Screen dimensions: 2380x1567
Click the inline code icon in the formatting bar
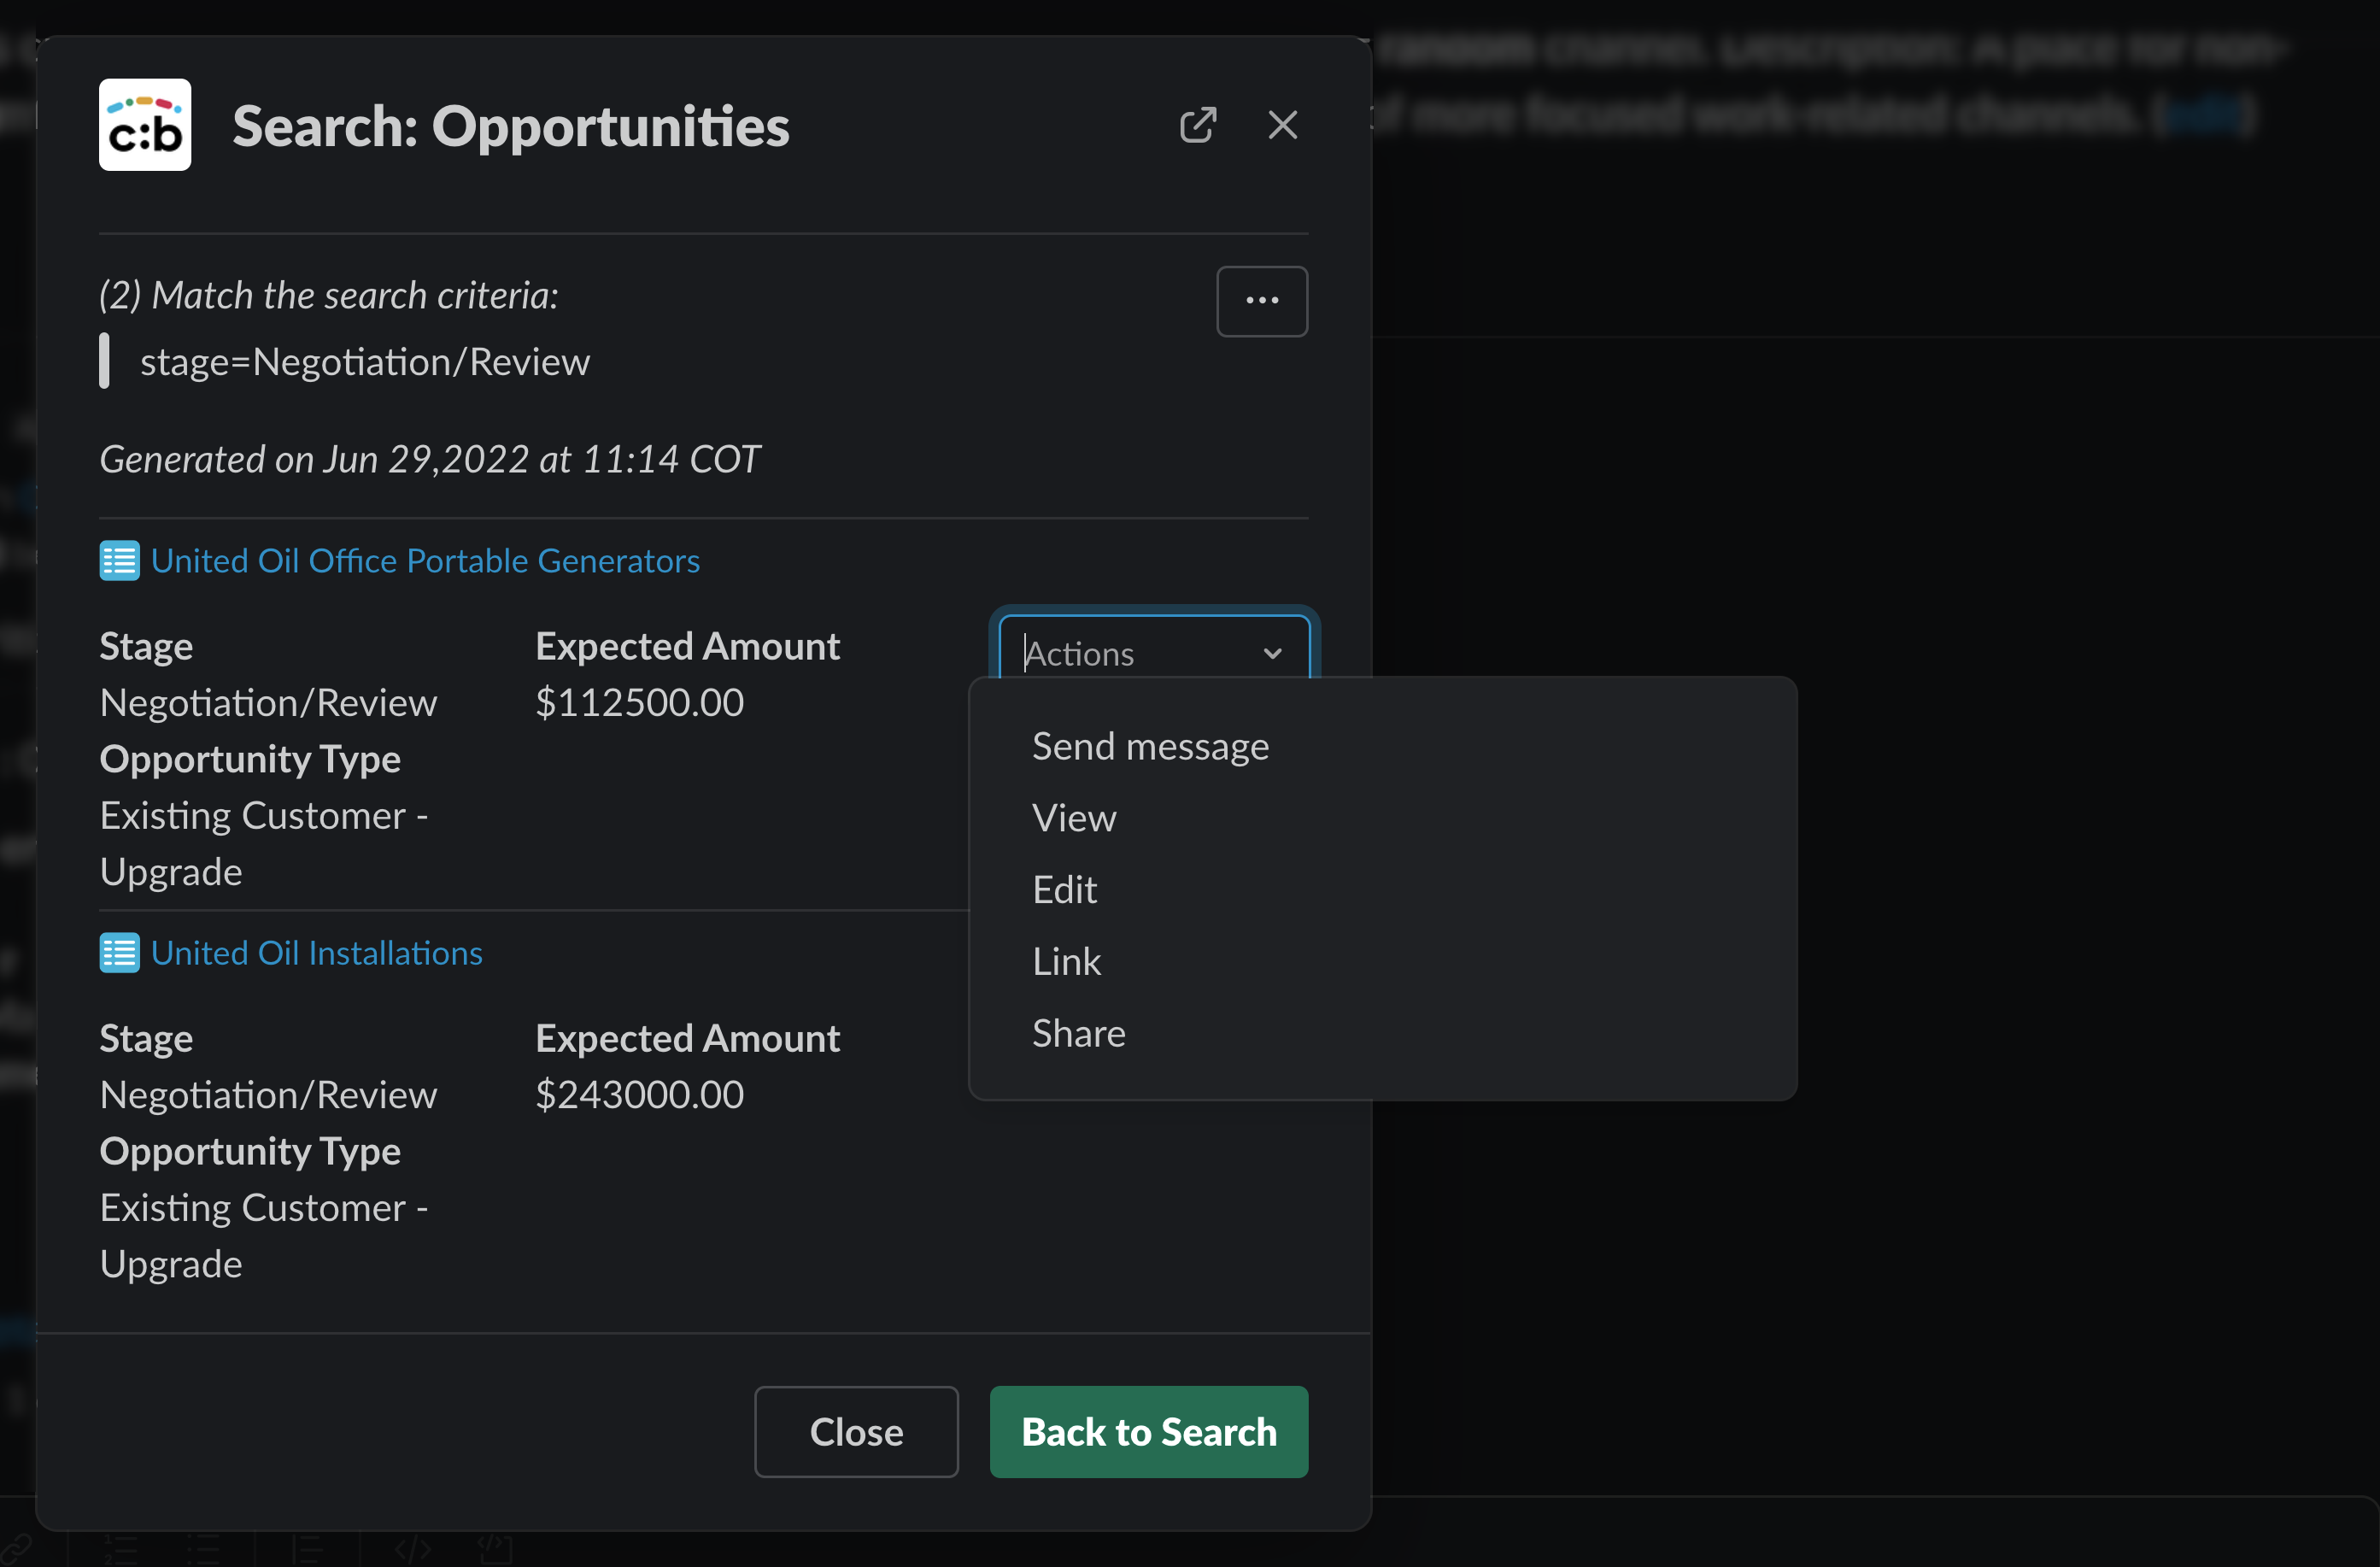412,1548
